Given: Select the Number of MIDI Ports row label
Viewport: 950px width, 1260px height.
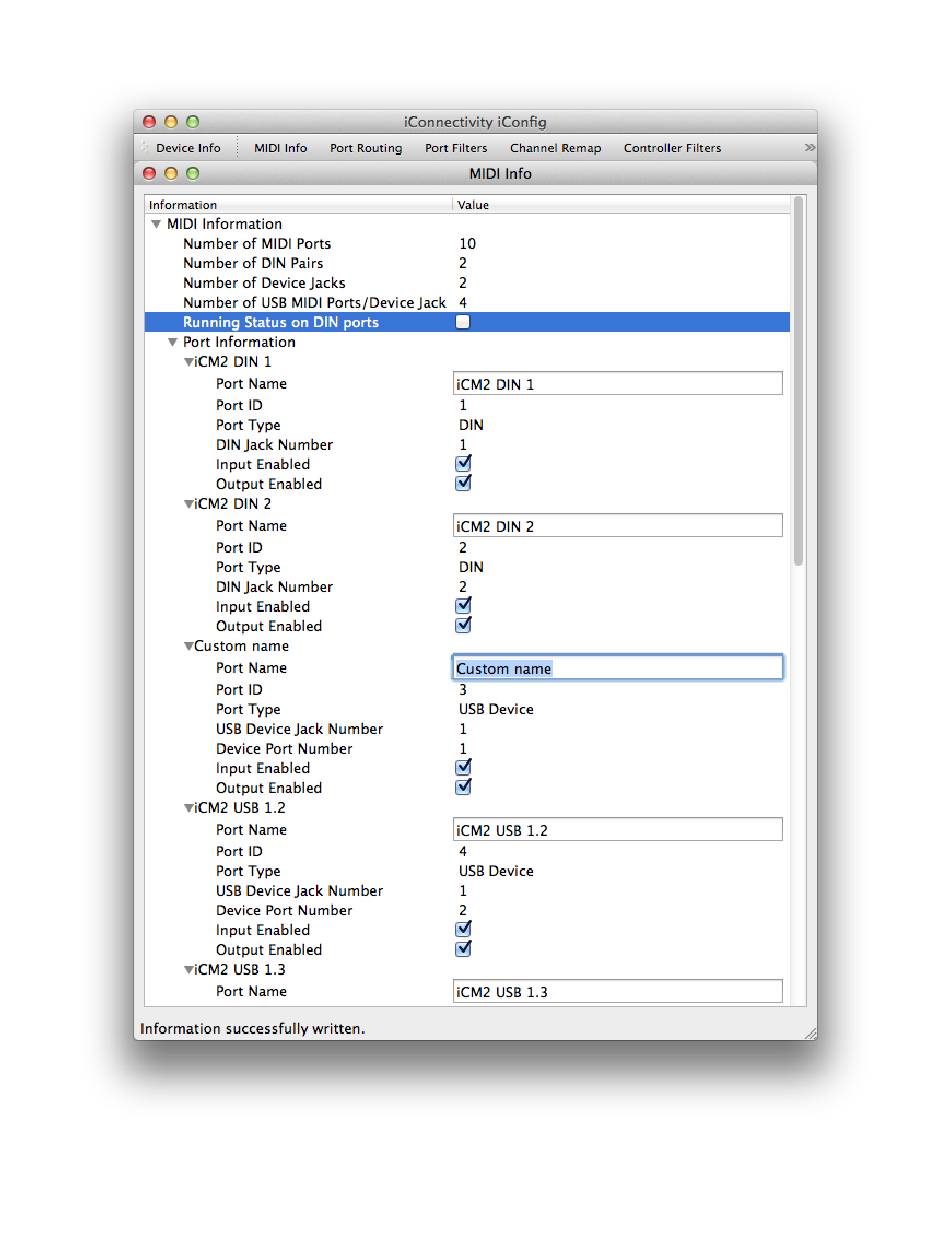Looking at the screenshot, I should coord(257,244).
